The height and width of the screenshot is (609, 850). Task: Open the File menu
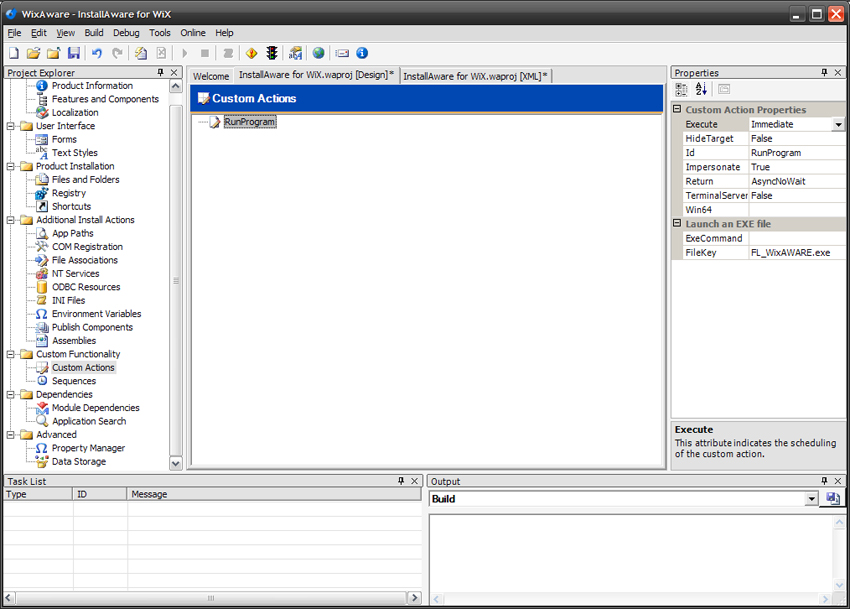14,33
